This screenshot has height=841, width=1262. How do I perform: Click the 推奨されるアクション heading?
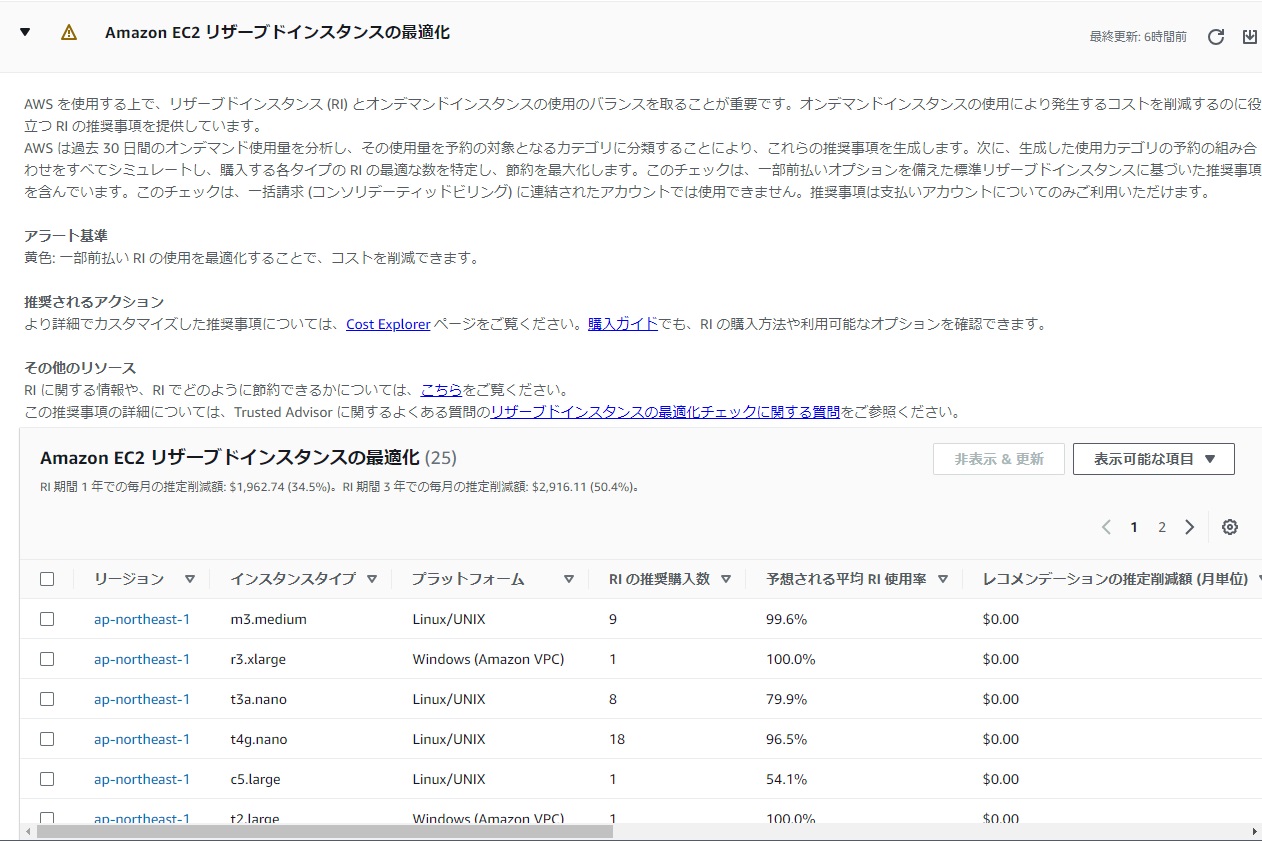click(94, 302)
